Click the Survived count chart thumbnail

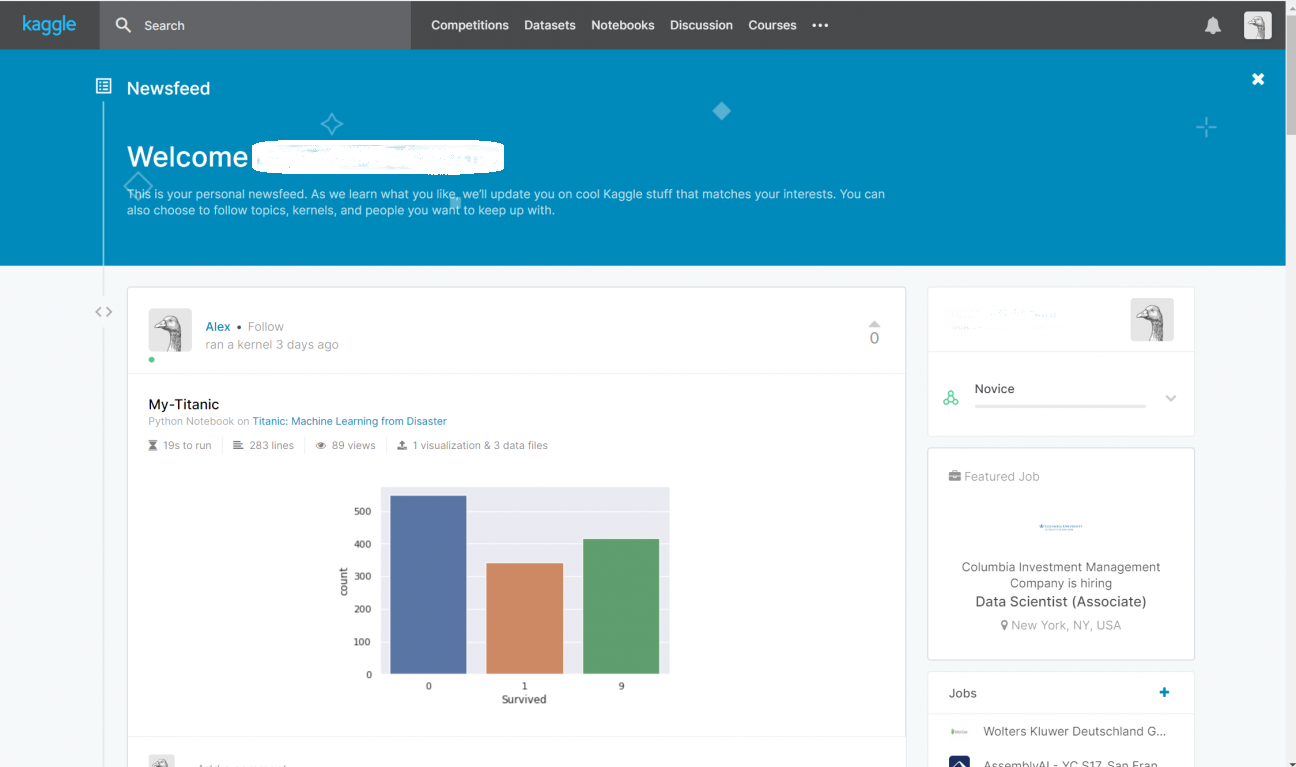(x=505, y=595)
